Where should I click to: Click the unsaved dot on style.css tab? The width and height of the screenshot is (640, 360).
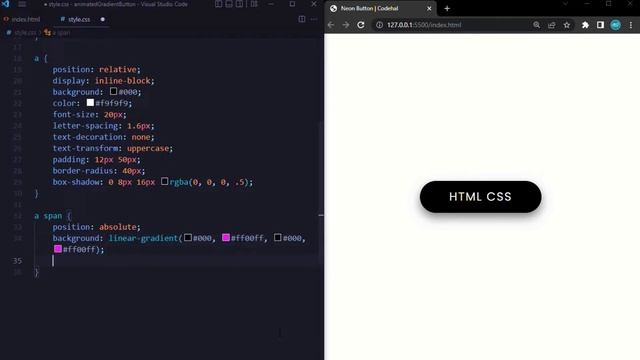pyautogui.click(x=102, y=19)
